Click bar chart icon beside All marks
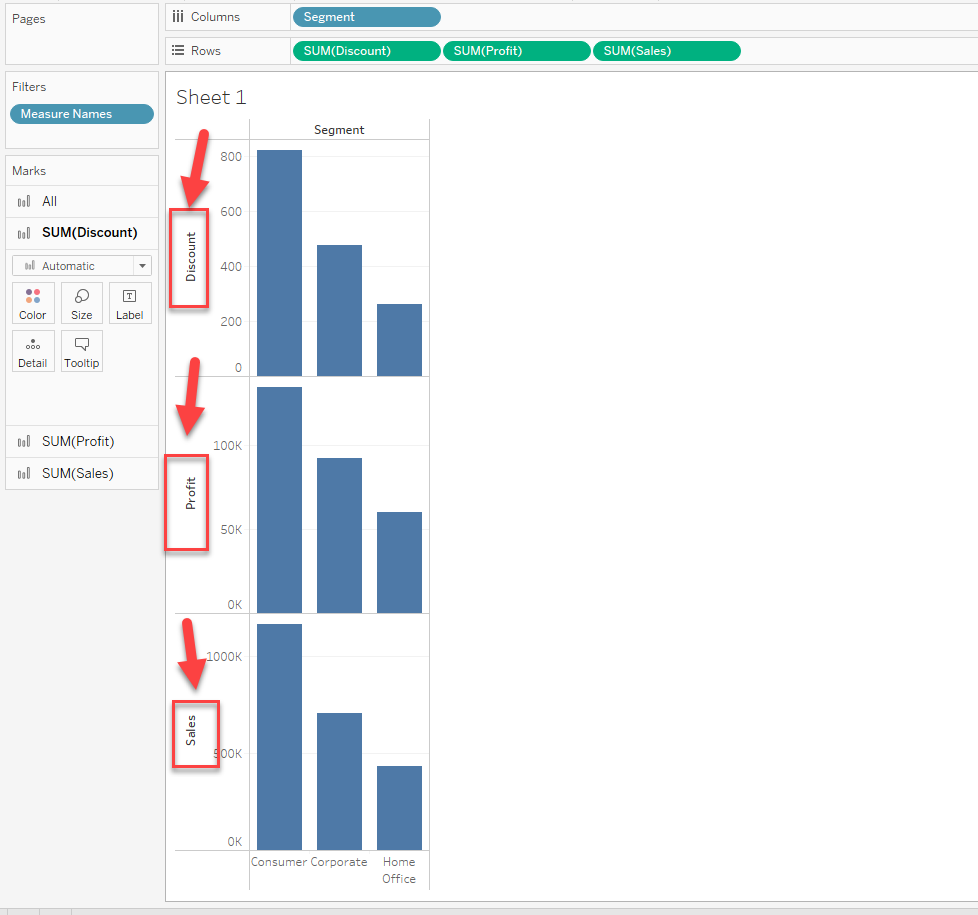Screen dimensions: 978x915 (24, 202)
